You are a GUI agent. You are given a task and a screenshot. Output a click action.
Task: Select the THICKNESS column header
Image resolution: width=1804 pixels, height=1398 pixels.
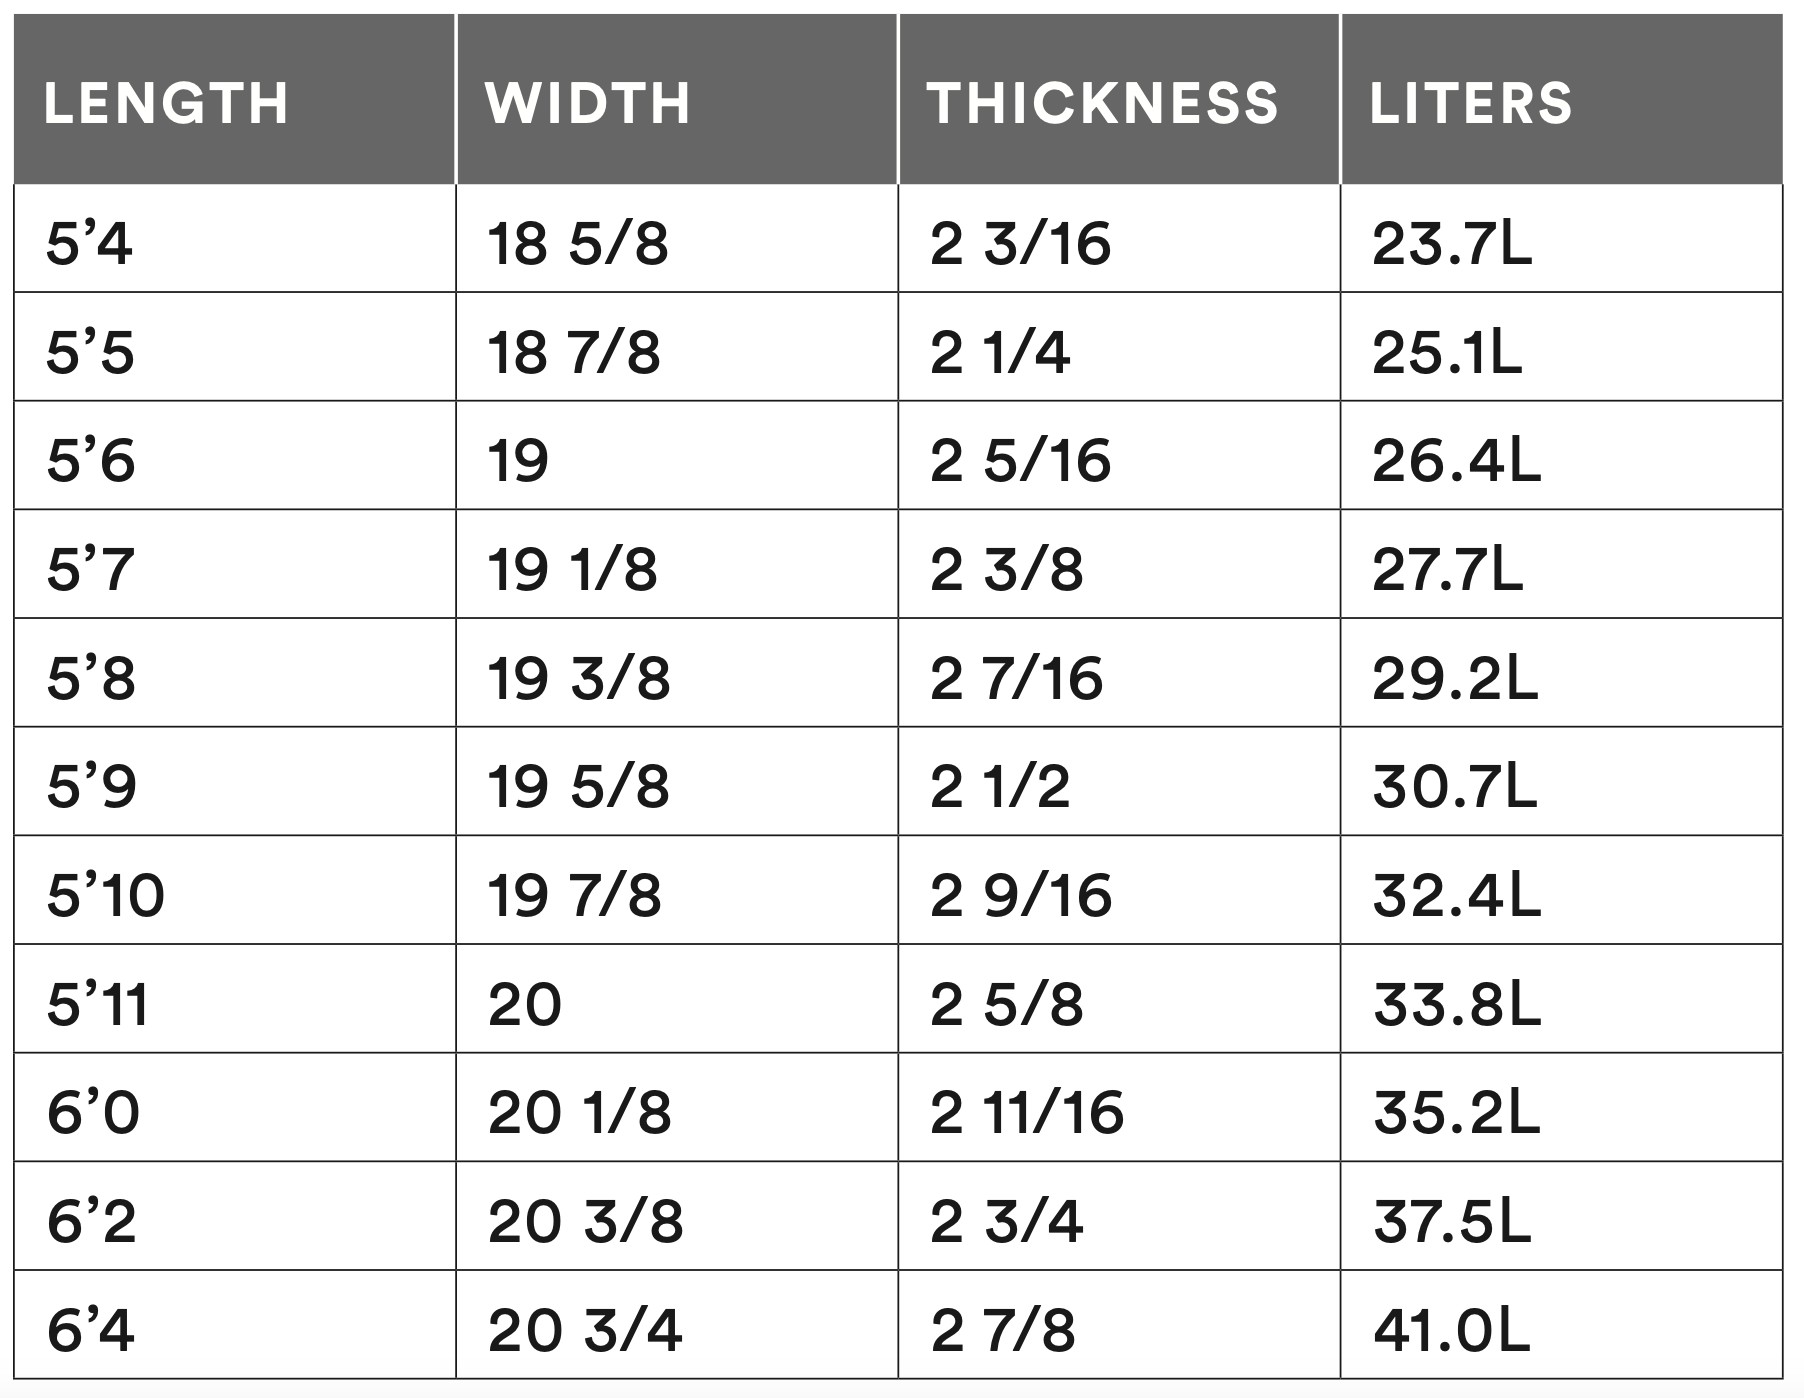click(1102, 103)
